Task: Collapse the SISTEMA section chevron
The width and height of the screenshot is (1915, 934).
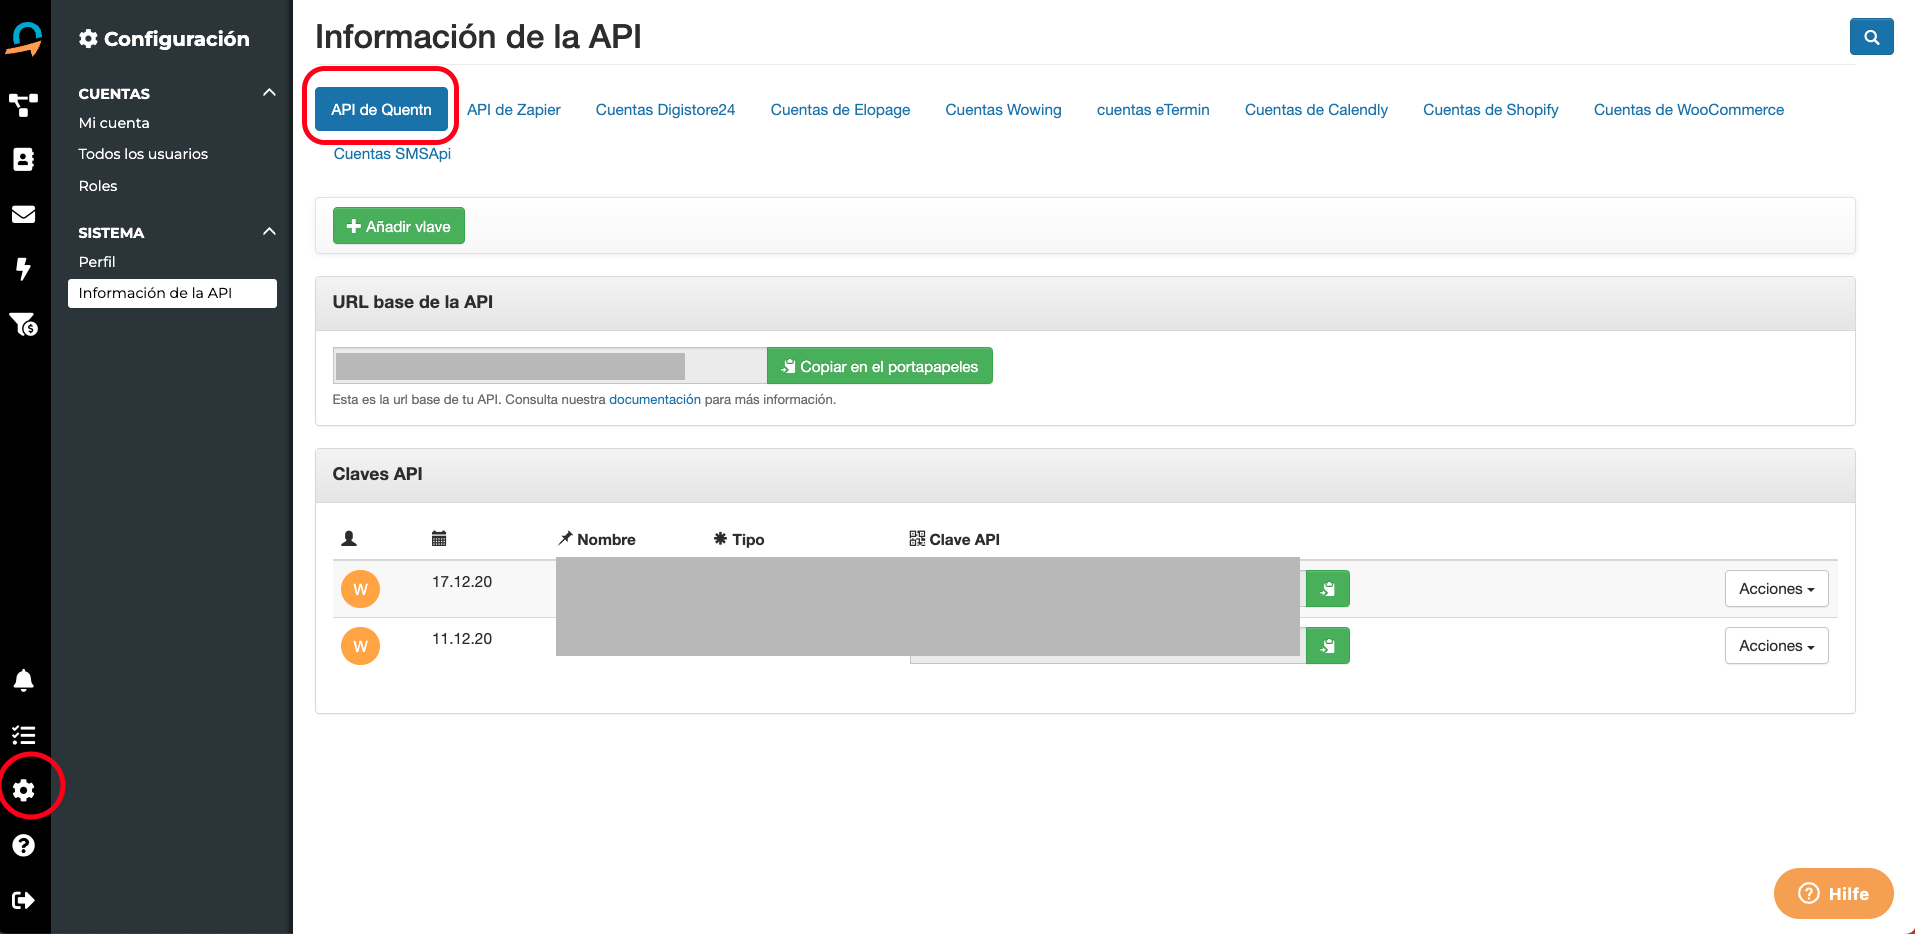Action: point(268,231)
